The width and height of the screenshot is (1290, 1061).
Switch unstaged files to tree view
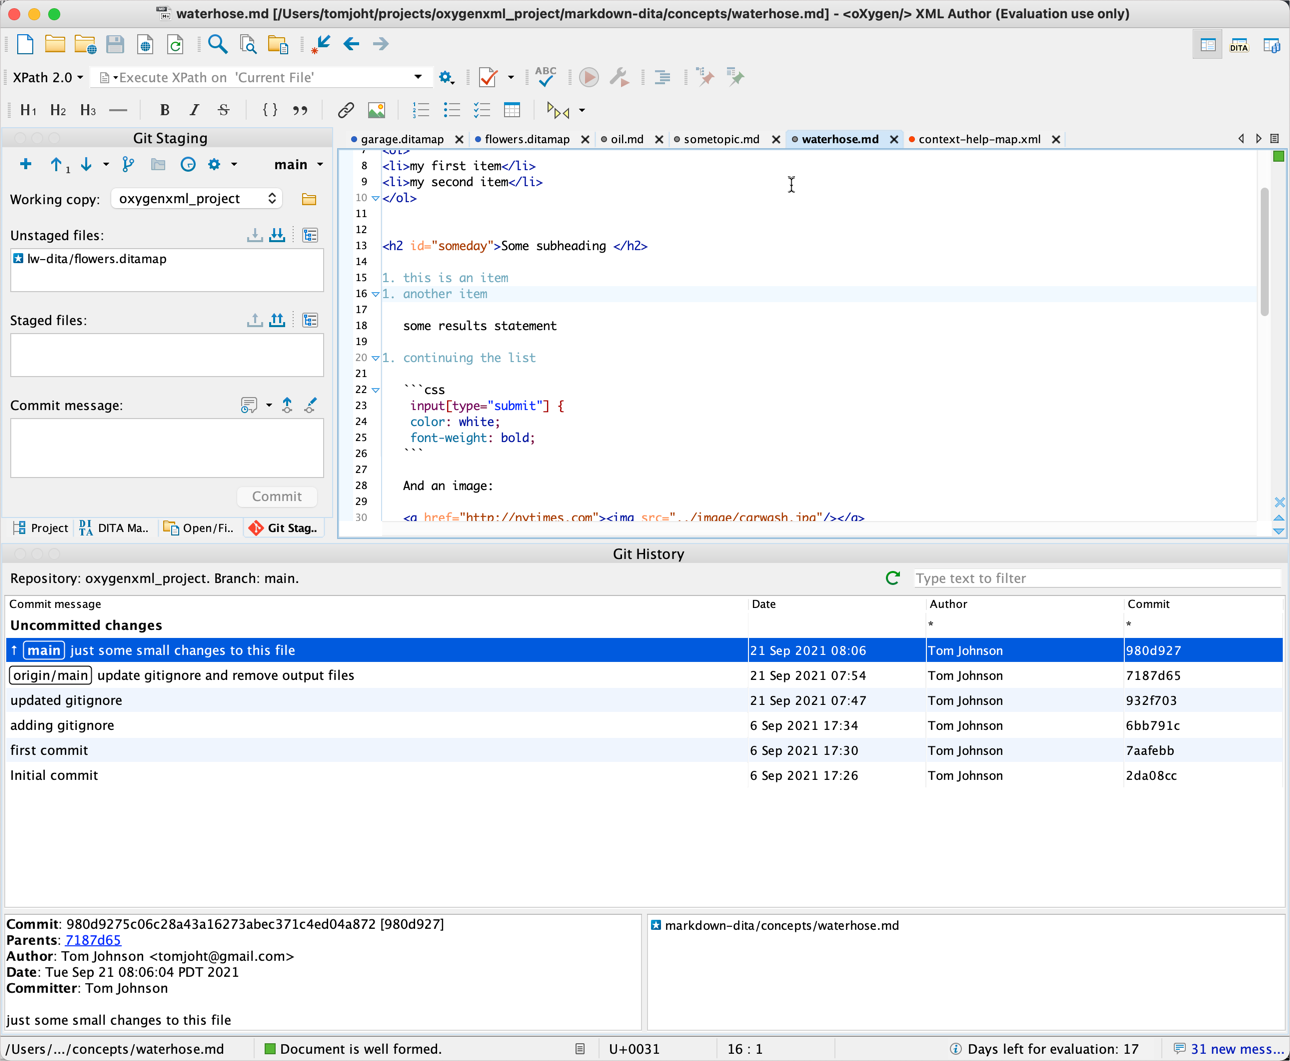click(x=310, y=235)
